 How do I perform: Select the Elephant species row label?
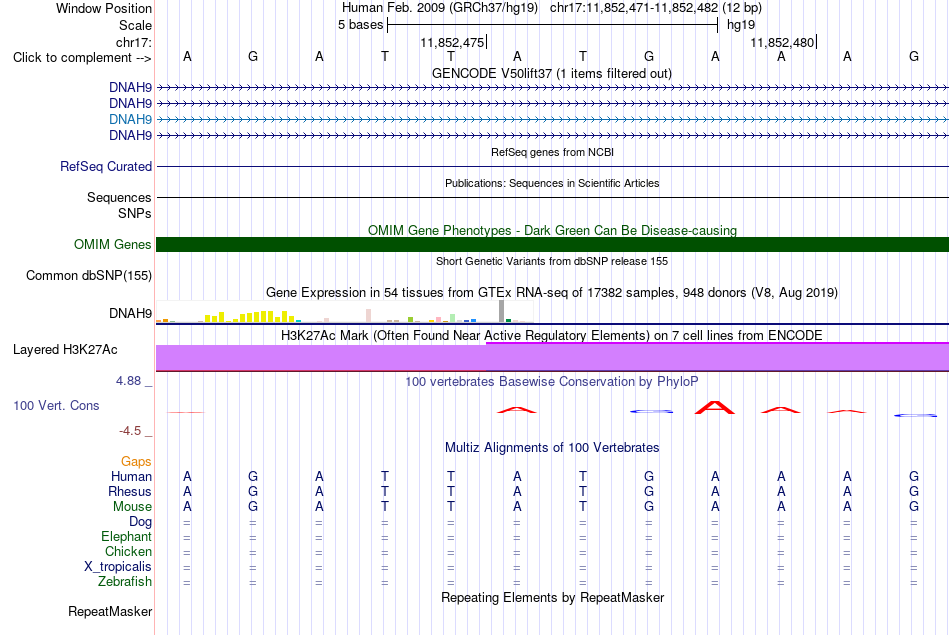click(127, 536)
